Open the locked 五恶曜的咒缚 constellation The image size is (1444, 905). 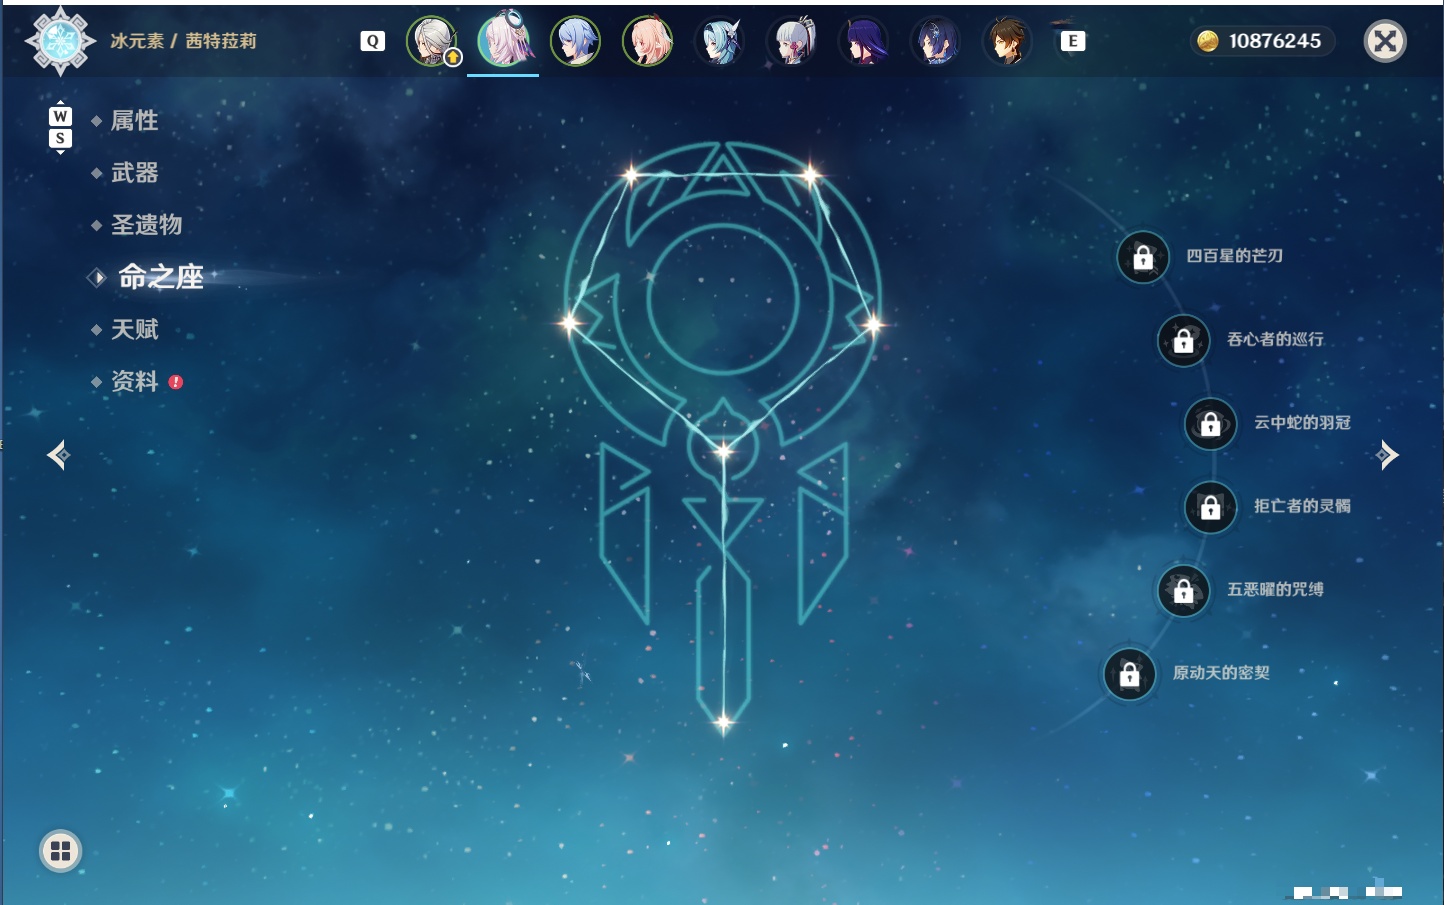[x=1184, y=591]
